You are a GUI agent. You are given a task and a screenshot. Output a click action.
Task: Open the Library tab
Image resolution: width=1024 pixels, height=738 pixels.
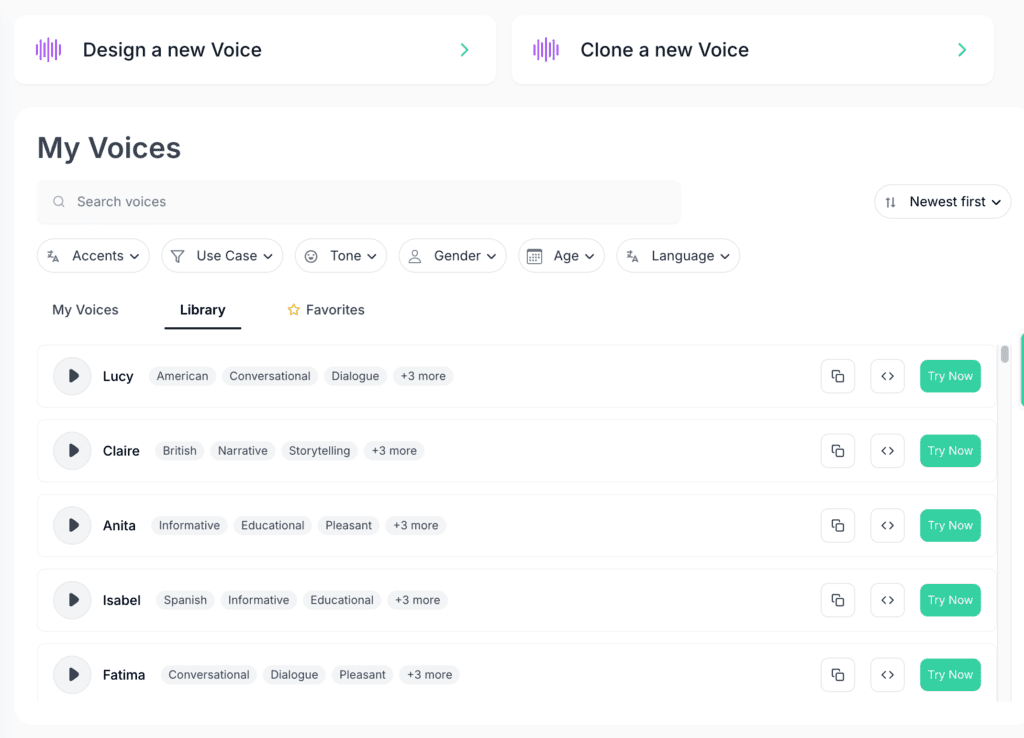[202, 310]
